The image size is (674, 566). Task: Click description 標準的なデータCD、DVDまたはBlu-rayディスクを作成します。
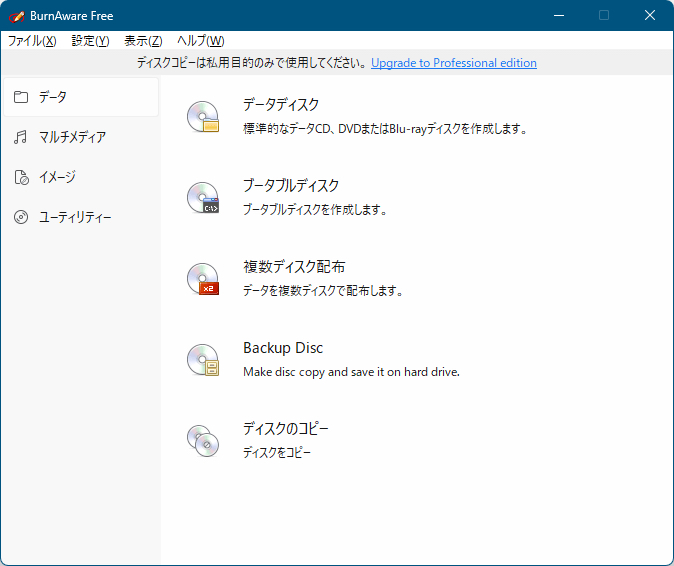pyautogui.click(x=386, y=128)
